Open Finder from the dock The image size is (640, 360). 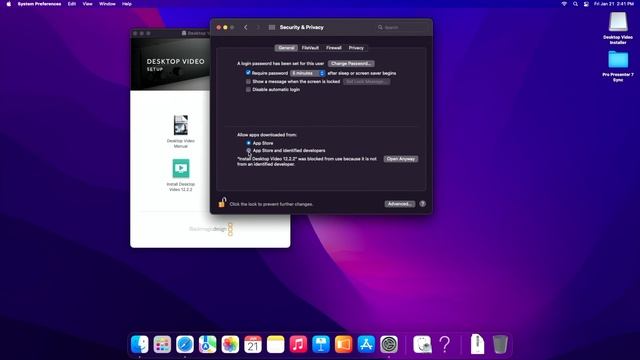click(x=140, y=344)
